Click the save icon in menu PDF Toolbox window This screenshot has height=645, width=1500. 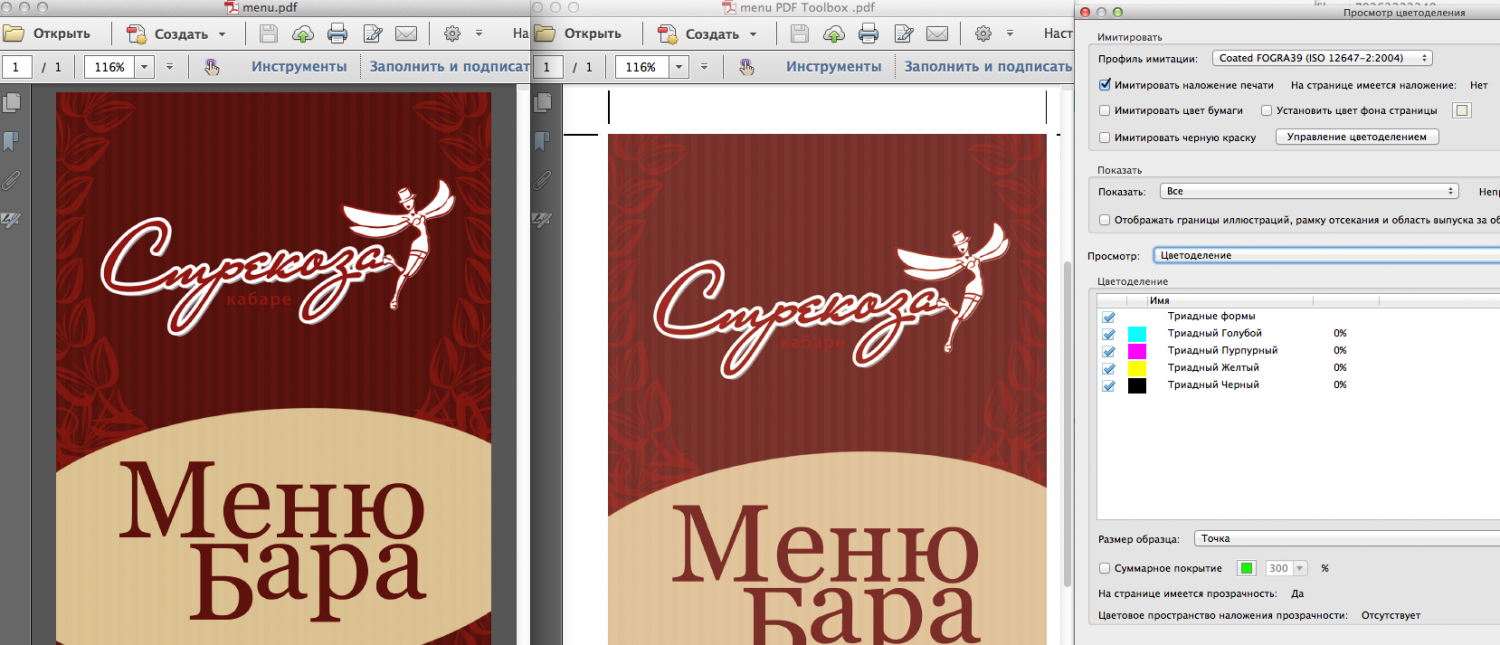[x=799, y=33]
